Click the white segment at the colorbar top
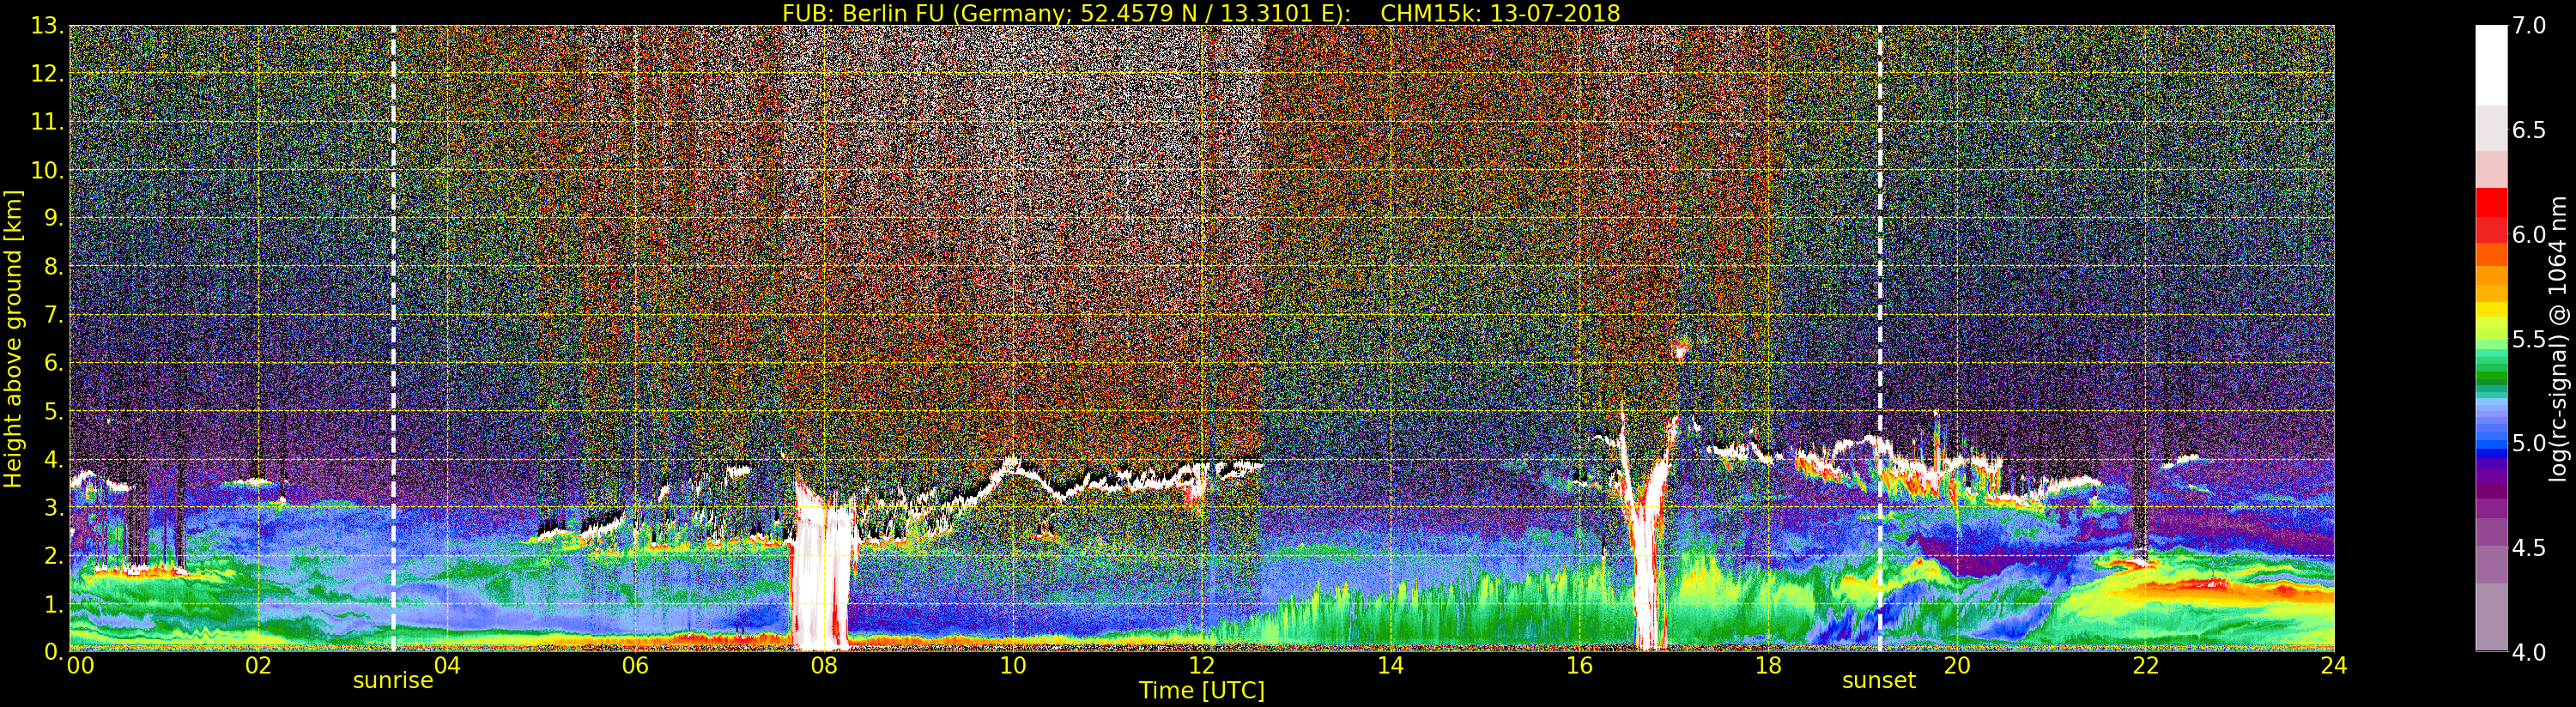Image resolution: width=2576 pixels, height=707 pixels. [2491, 65]
